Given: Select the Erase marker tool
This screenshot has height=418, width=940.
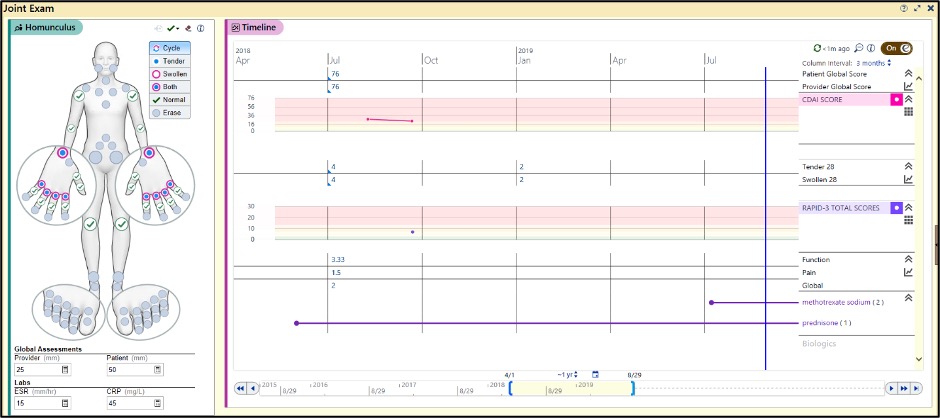Looking at the screenshot, I should [x=170, y=113].
